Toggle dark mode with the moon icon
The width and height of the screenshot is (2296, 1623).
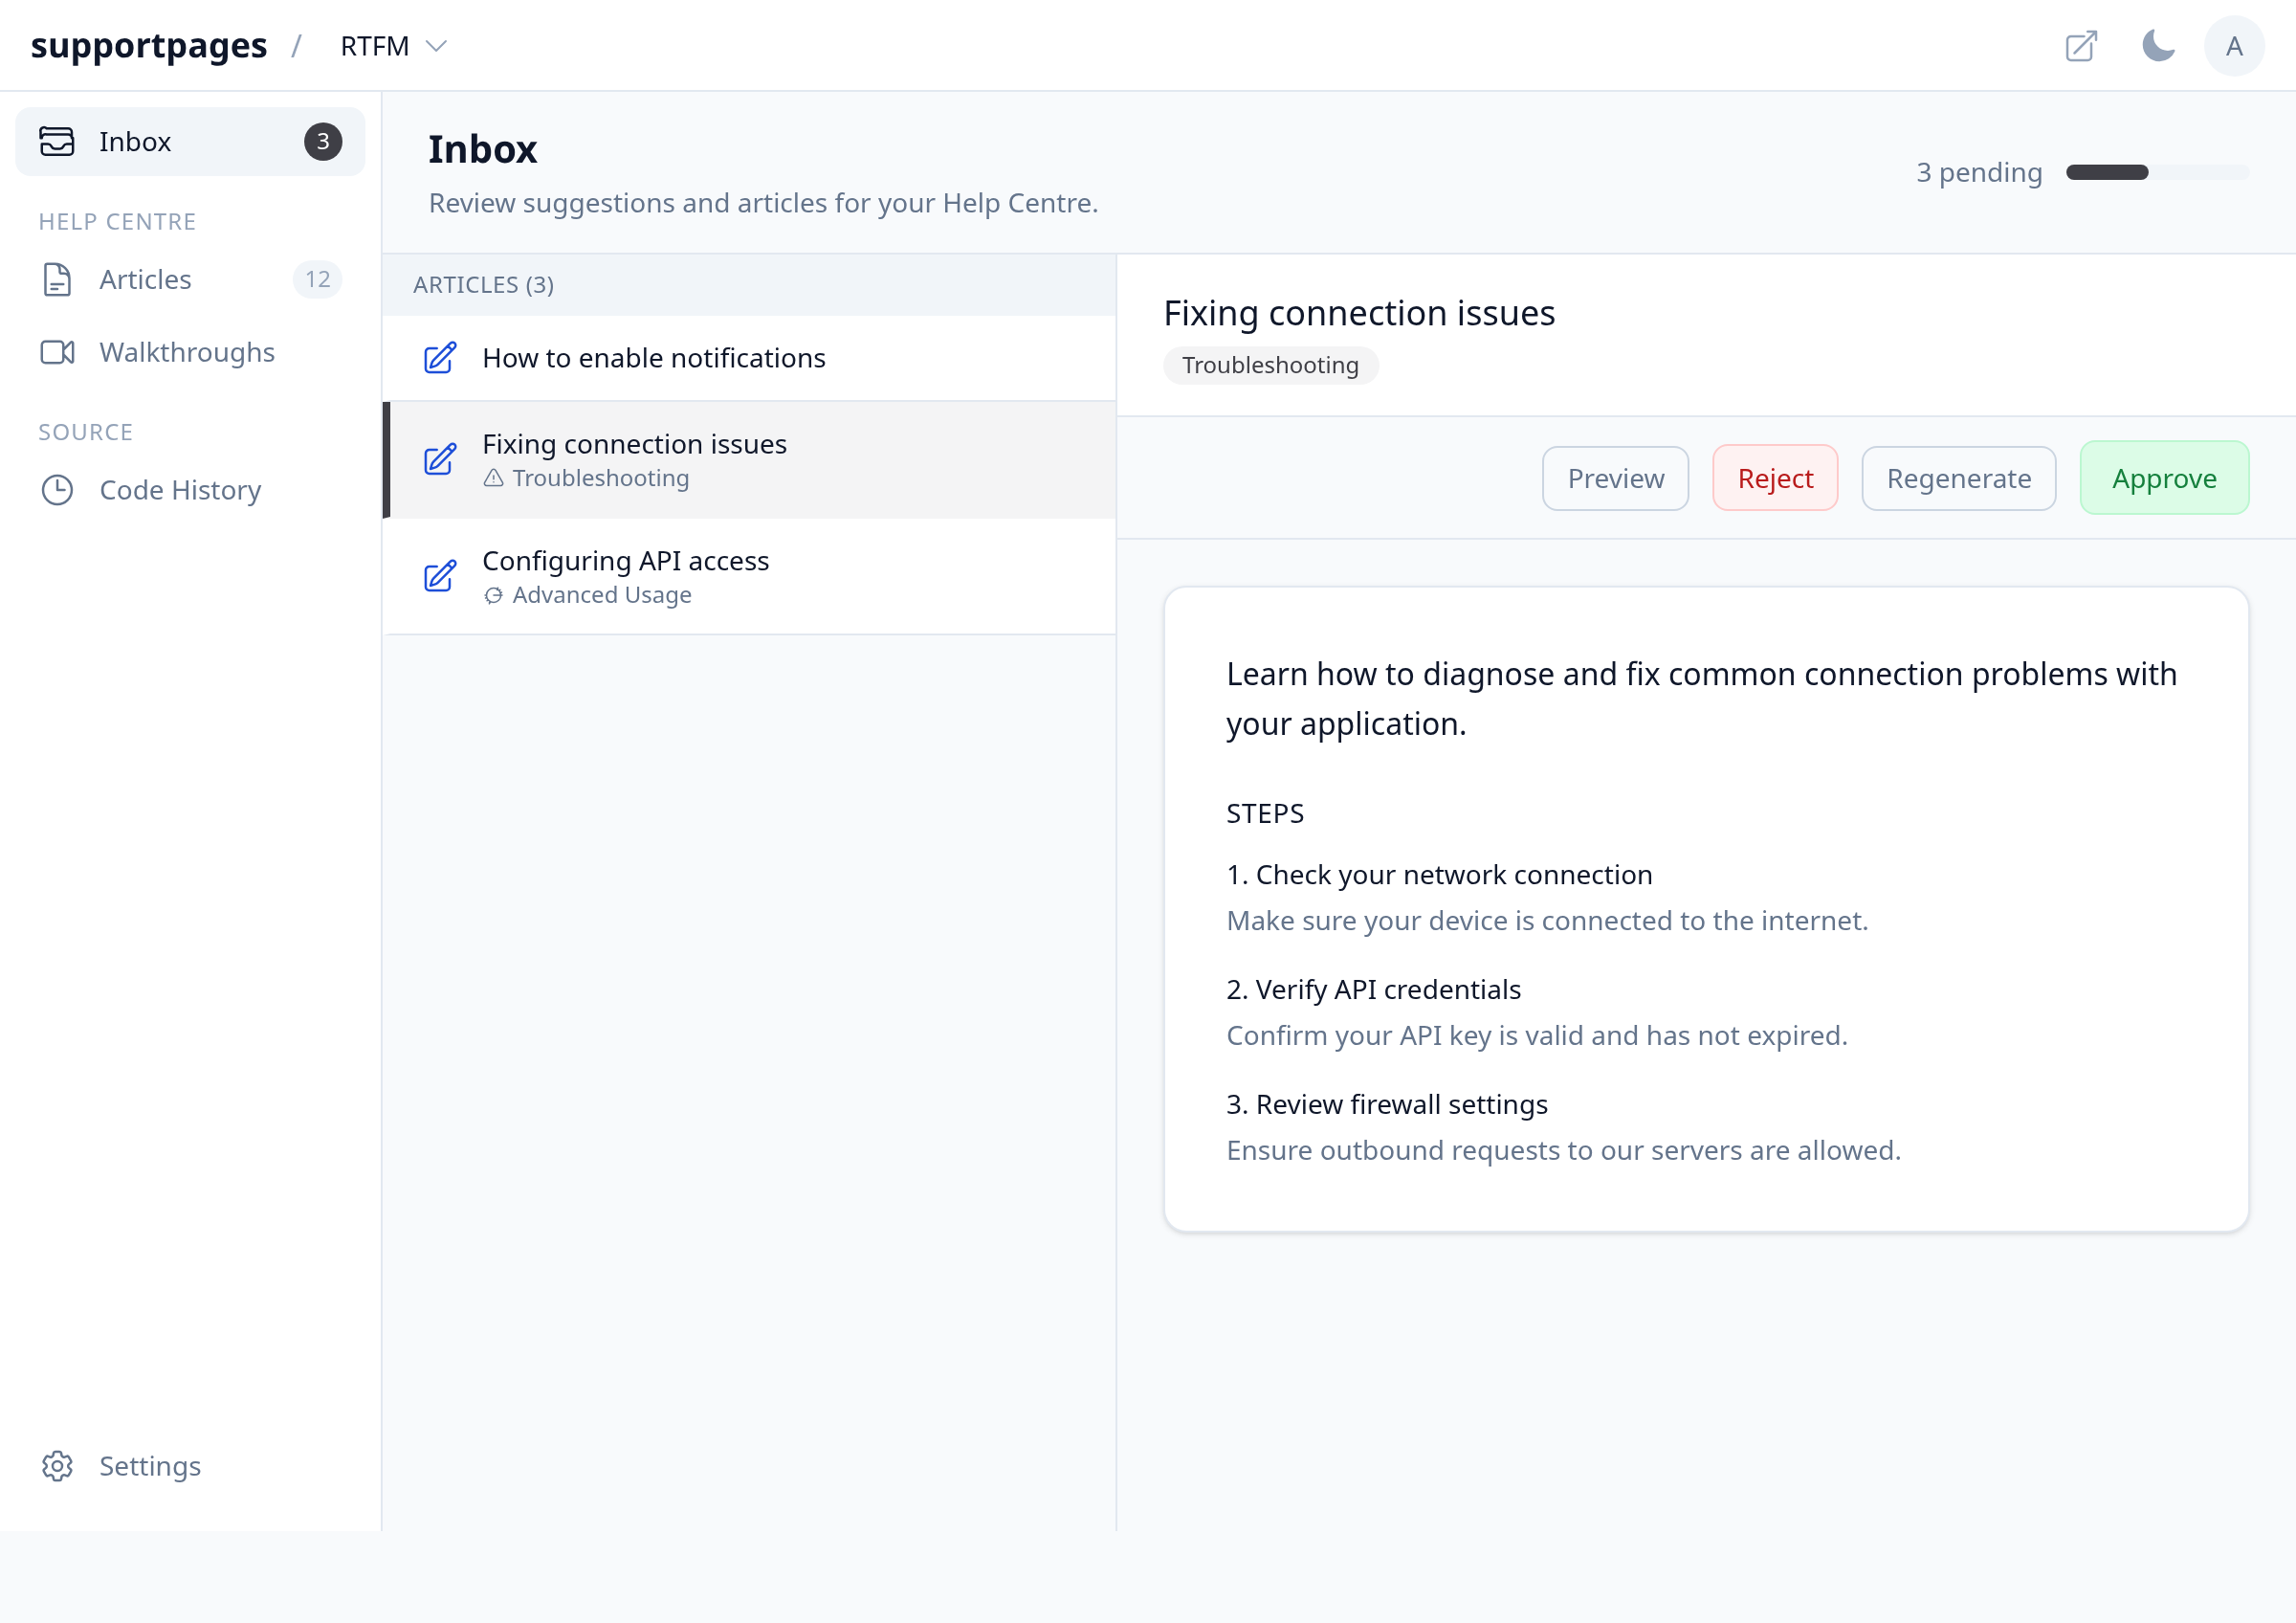click(x=2158, y=46)
